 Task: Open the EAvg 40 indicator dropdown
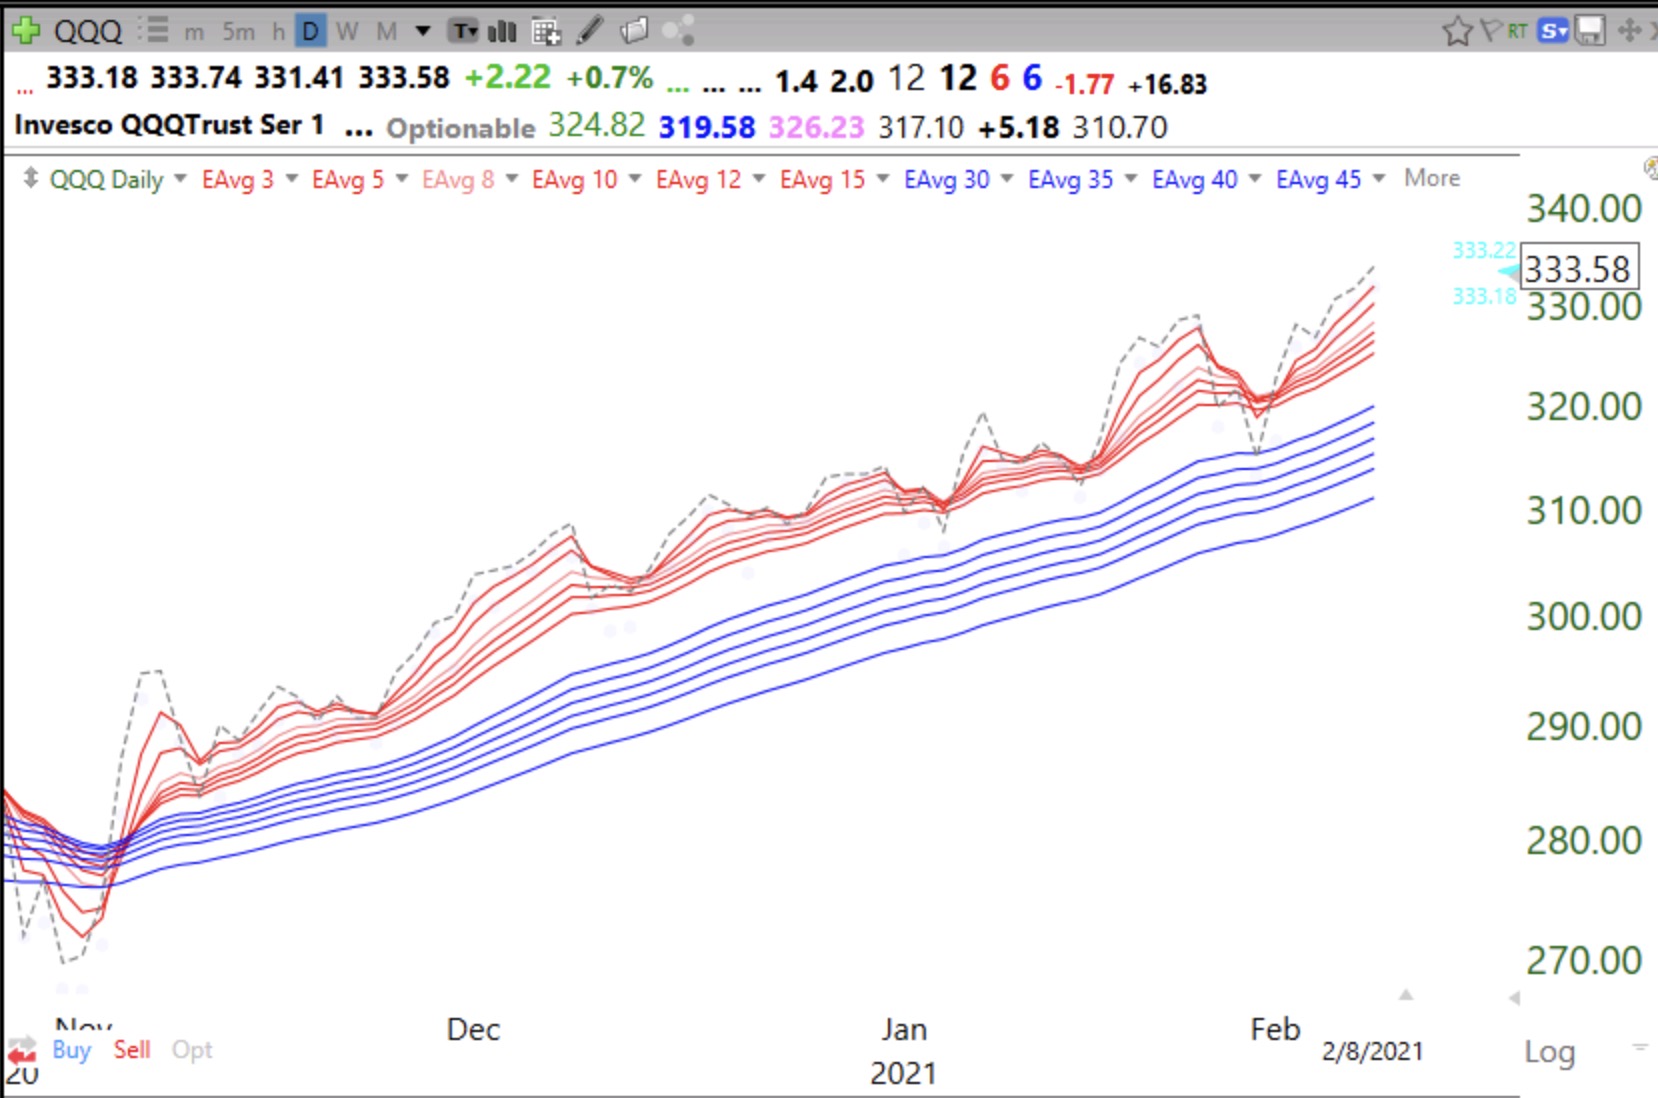click(x=1255, y=179)
